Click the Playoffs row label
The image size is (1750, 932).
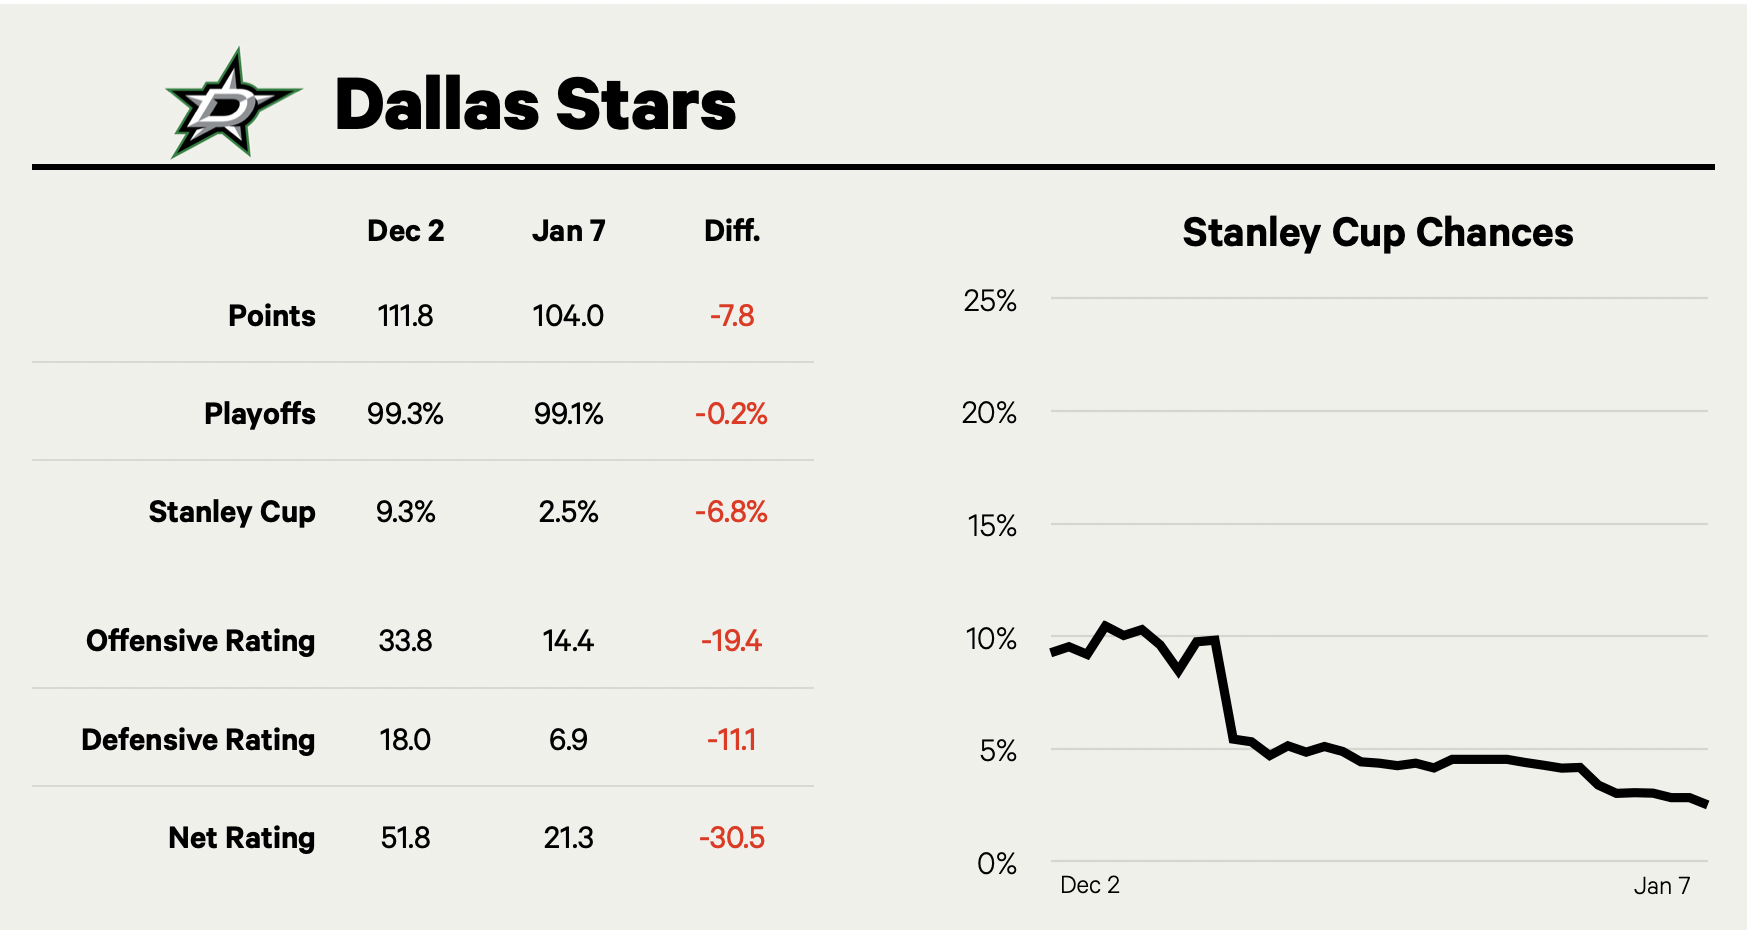pyautogui.click(x=259, y=414)
